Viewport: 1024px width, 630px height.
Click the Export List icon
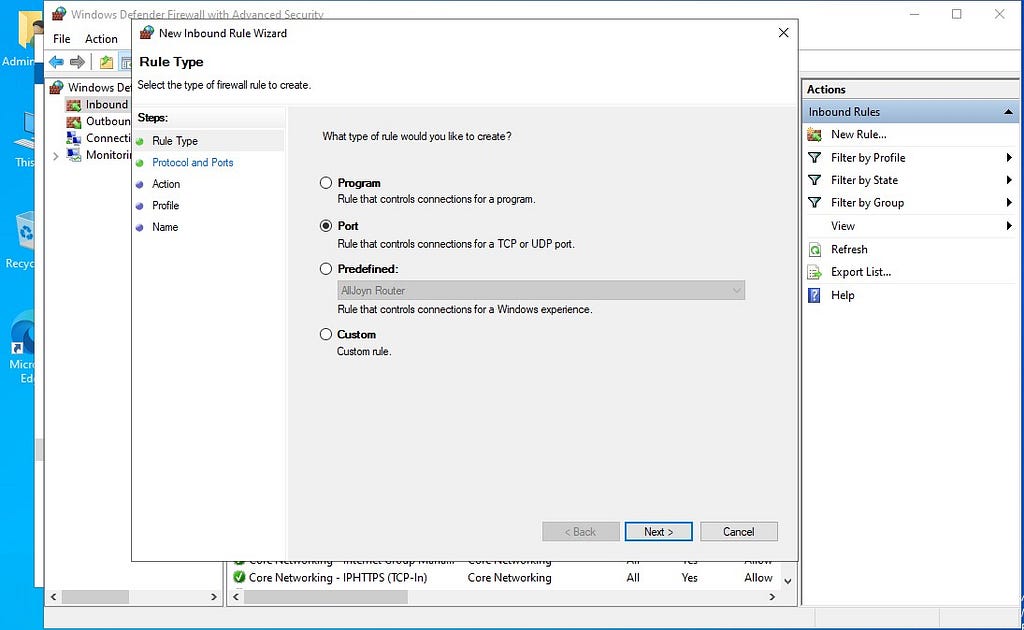[814, 273]
